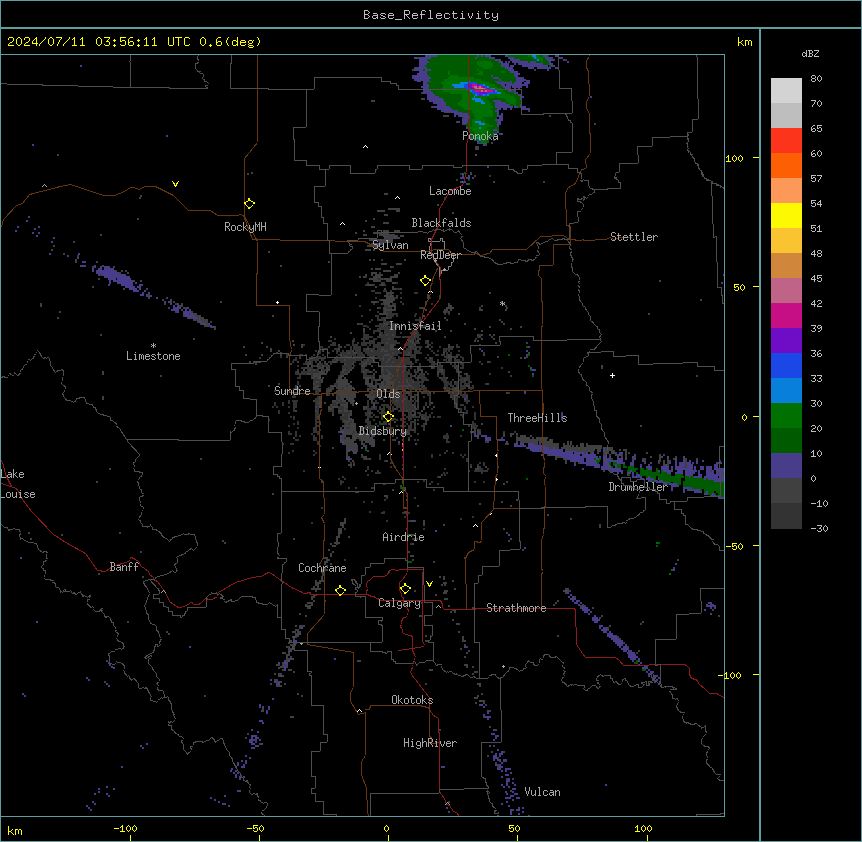Click the Sundre city label
862x842 pixels.
(x=292, y=391)
